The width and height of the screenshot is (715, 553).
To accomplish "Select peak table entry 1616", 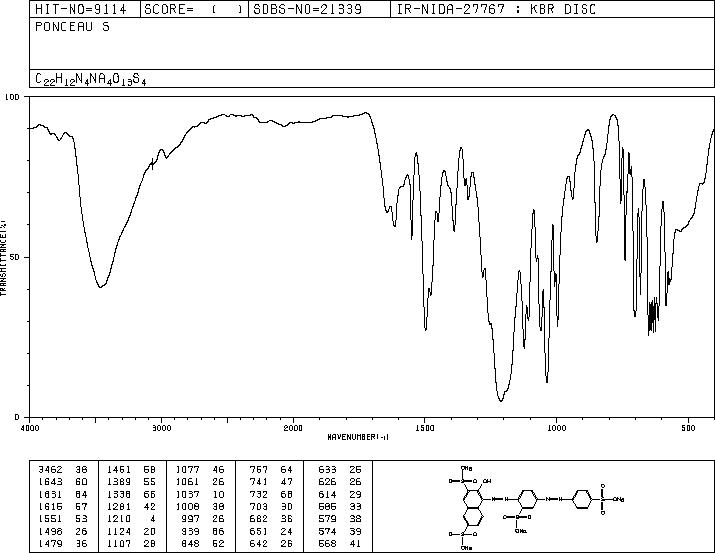I will point(50,506).
